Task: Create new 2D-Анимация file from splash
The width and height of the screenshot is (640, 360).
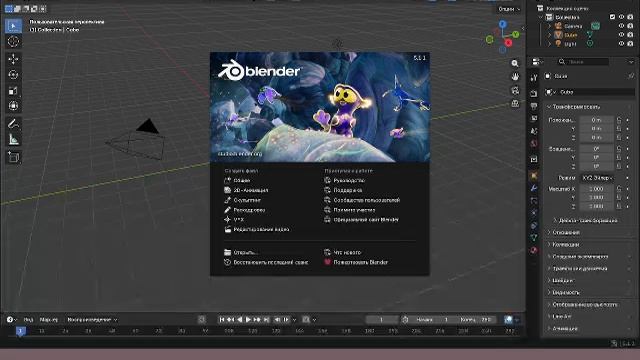Action: click(x=246, y=190)
